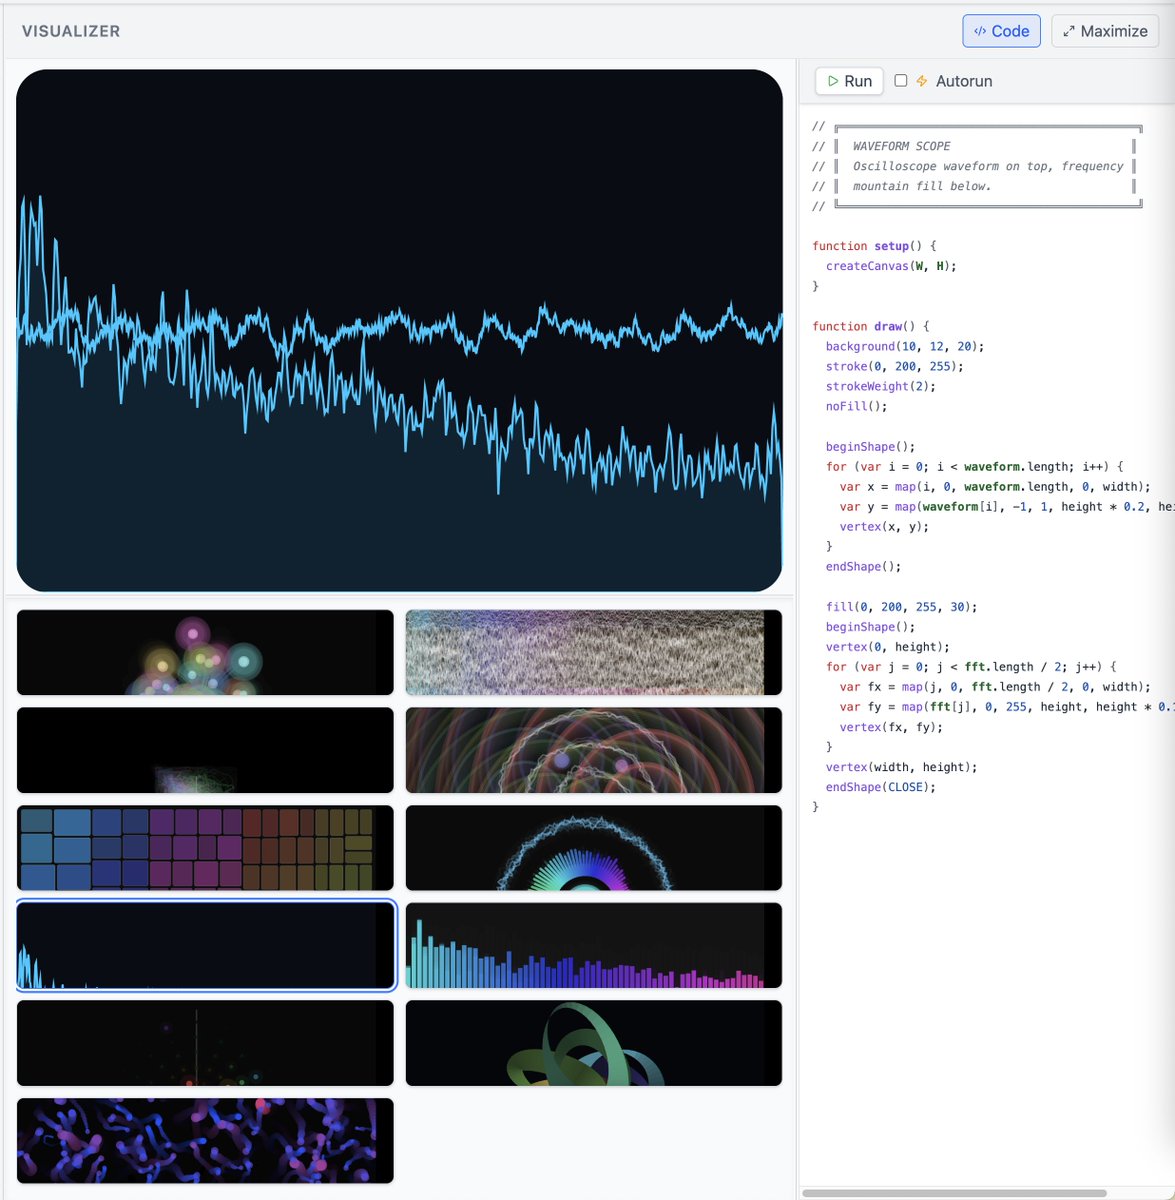Click the 'fill(0, 200, 255, 30);' line
This screenshot has height=1200, width=1175.
click(902, 607)
